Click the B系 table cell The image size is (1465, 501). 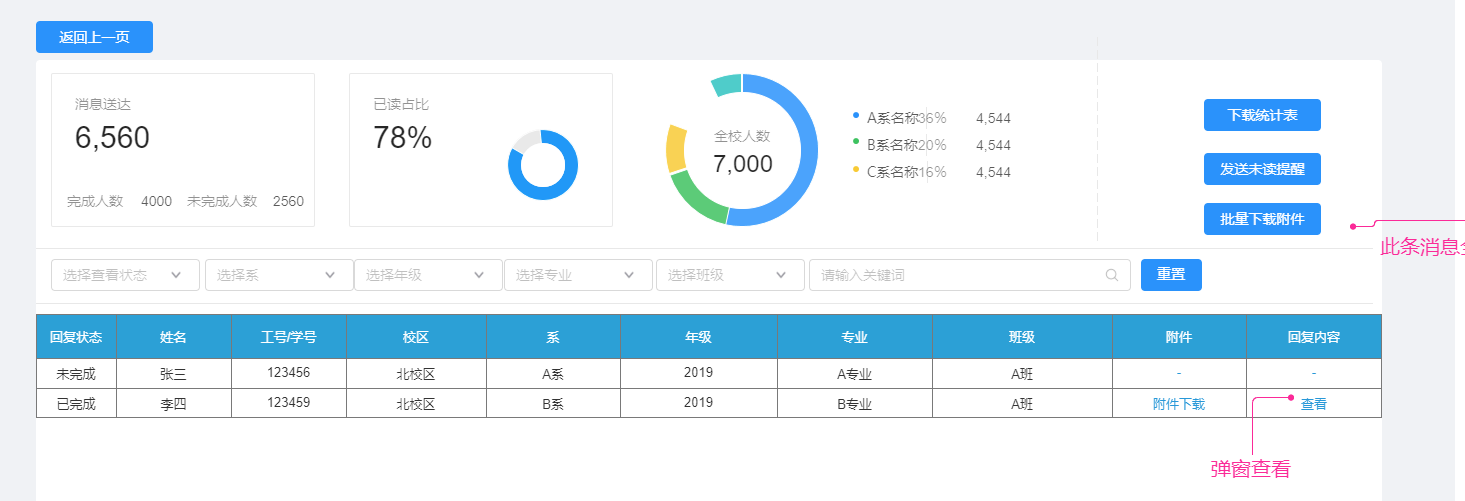[x=553, y=404]
